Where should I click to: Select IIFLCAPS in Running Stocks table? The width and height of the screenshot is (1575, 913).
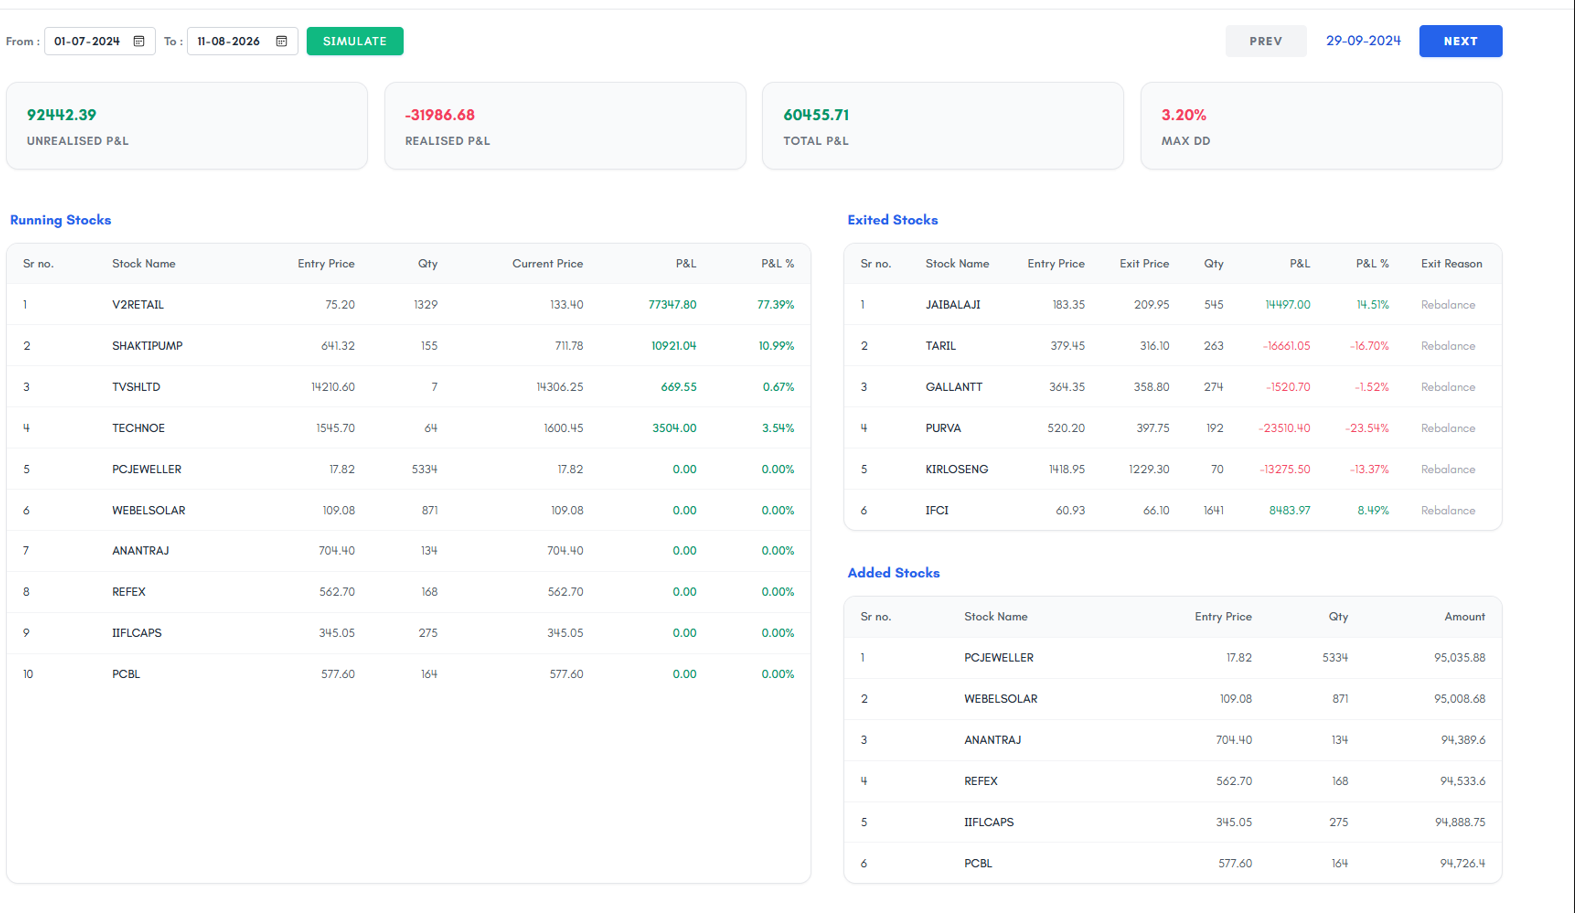pos(137,633)
